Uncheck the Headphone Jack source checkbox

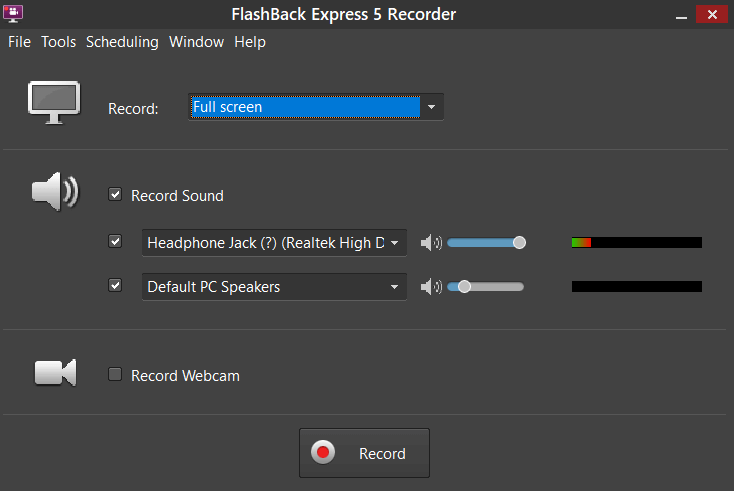click(x=115, y=241)
